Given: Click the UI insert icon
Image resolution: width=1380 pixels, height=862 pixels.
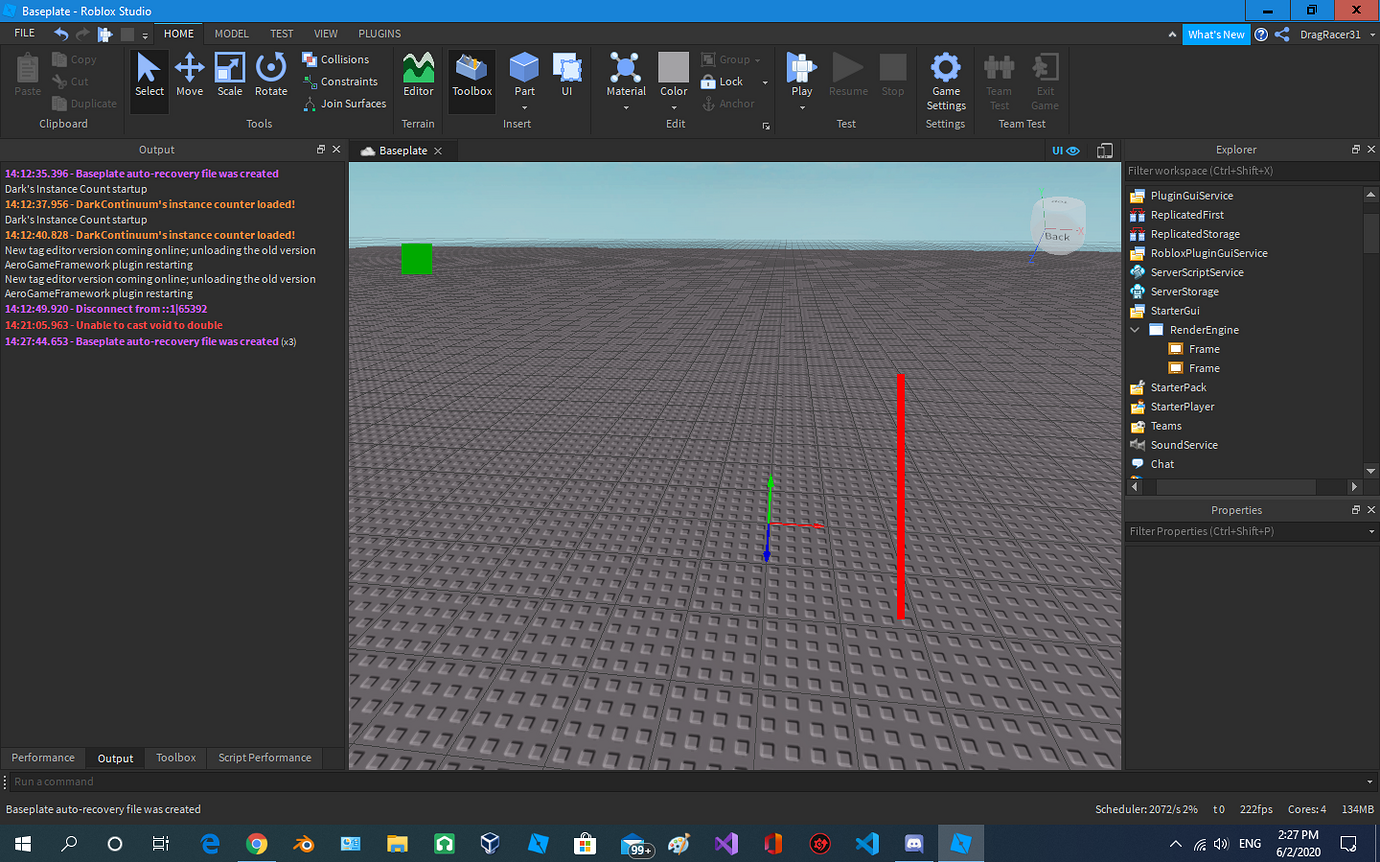Looking at the screenshot, I should point(567,76).
